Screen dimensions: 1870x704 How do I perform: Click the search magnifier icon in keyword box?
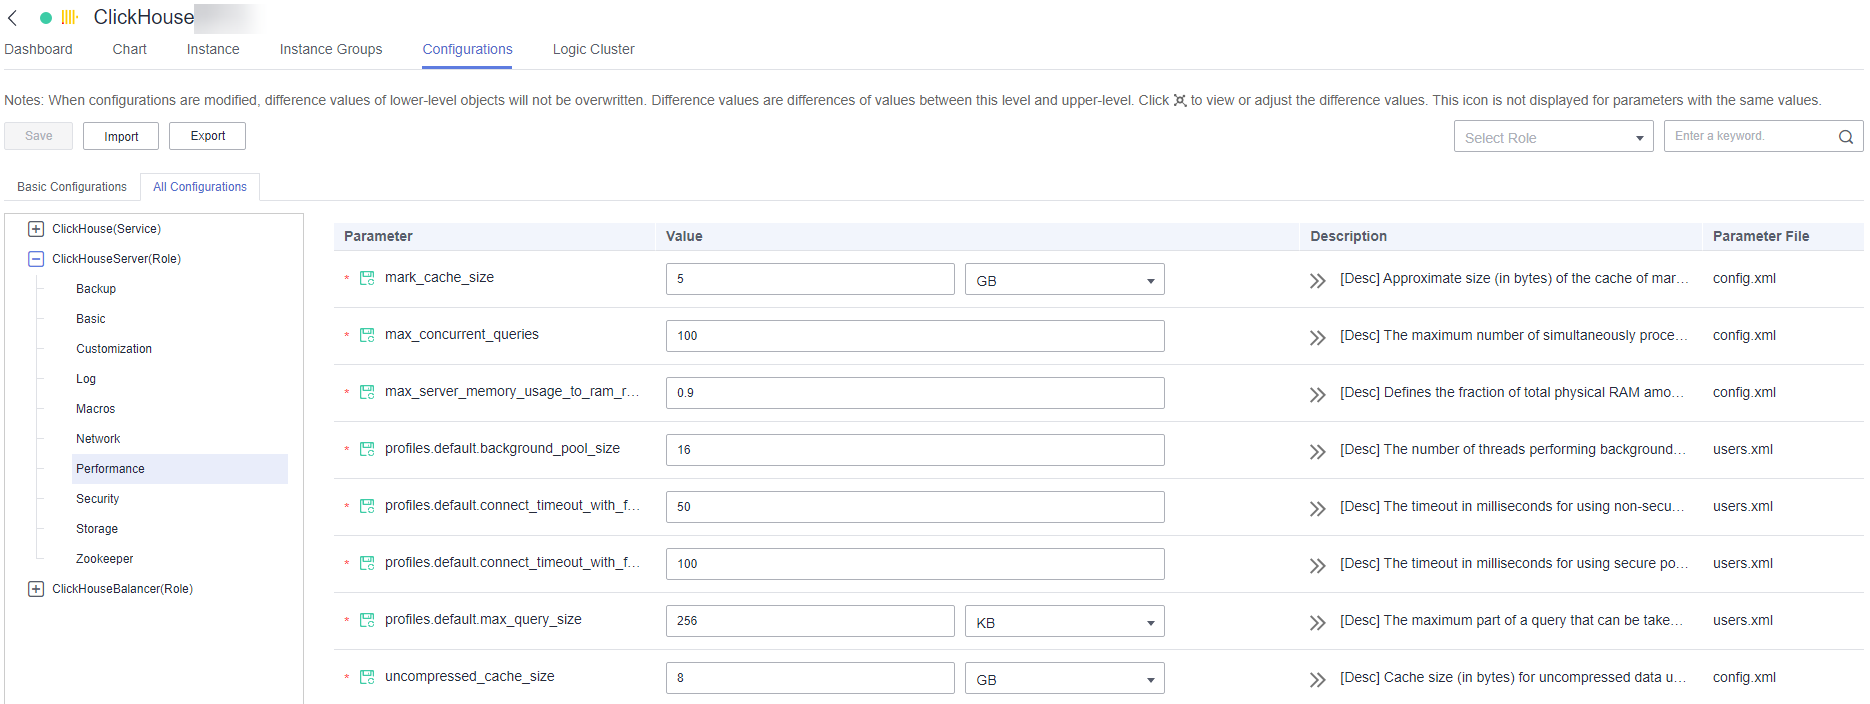pyautogui.click(x=1845, y=137)
